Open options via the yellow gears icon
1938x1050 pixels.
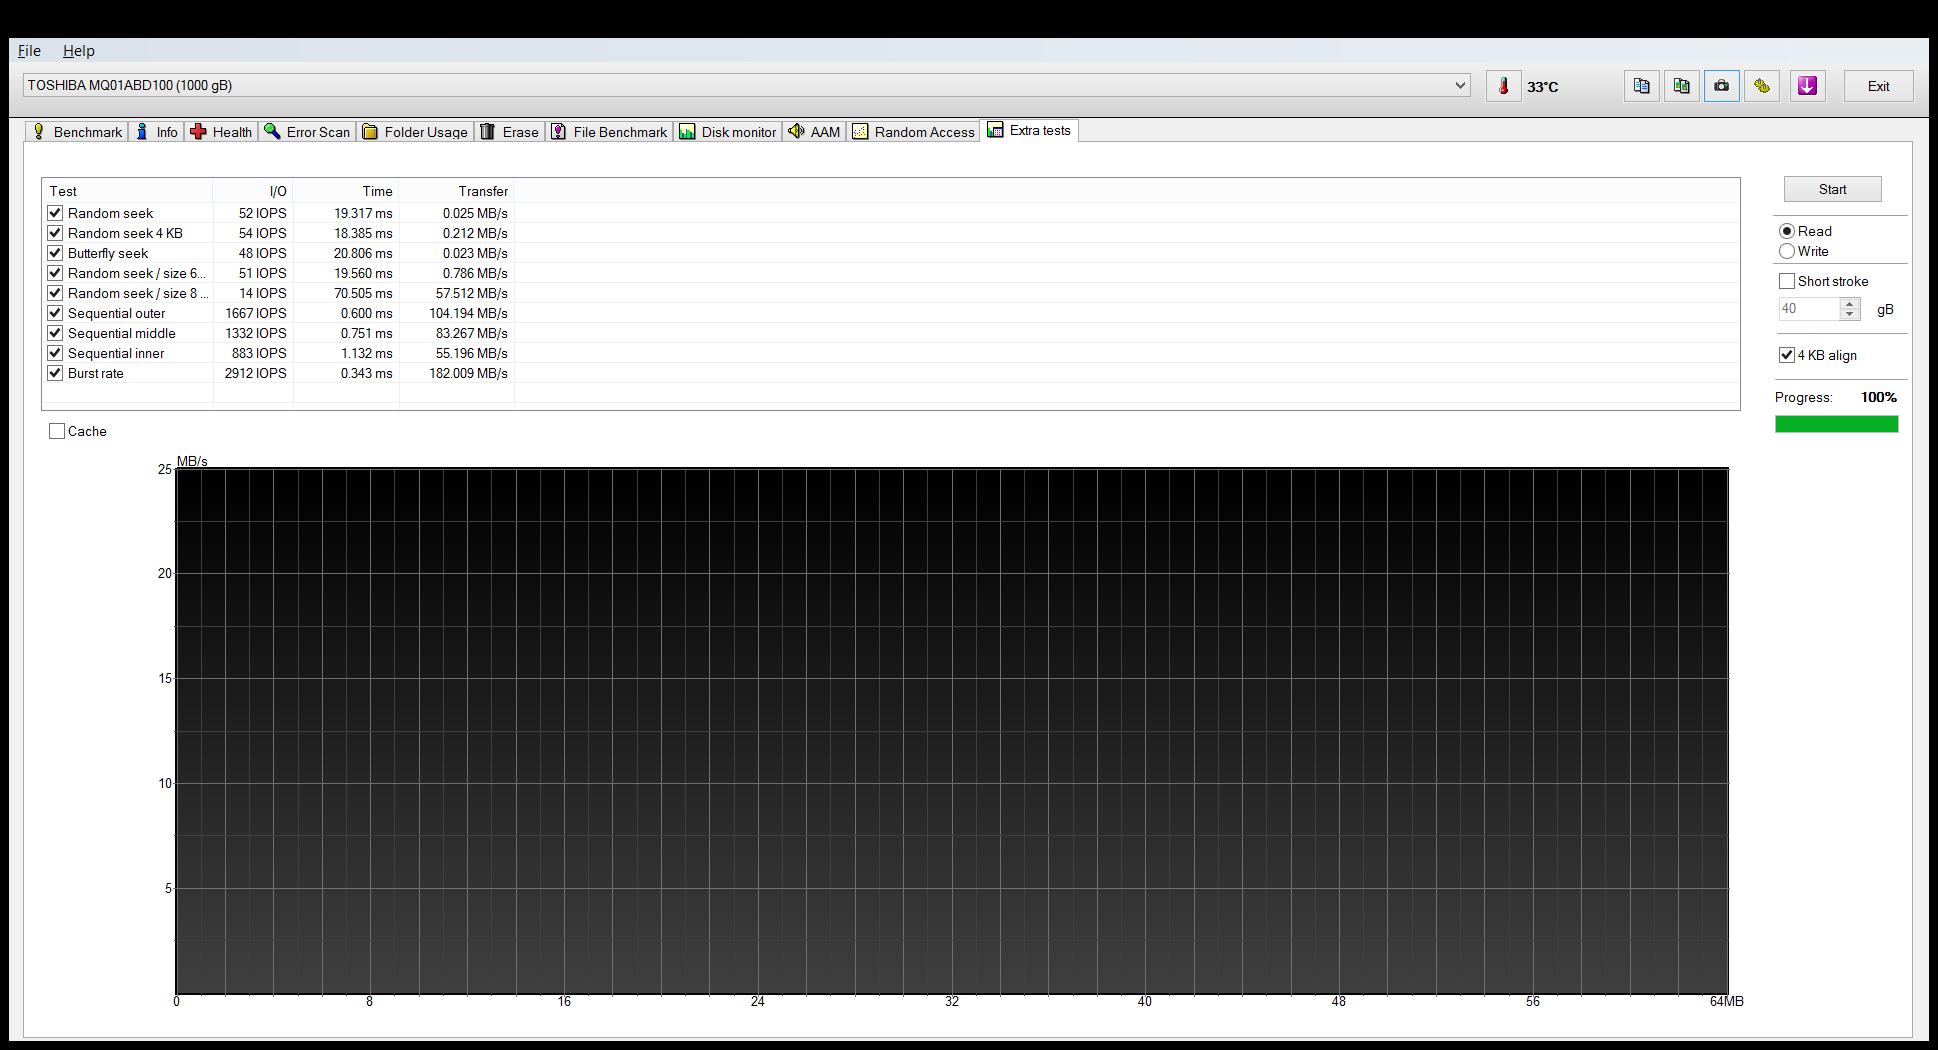click(1762, 86)
